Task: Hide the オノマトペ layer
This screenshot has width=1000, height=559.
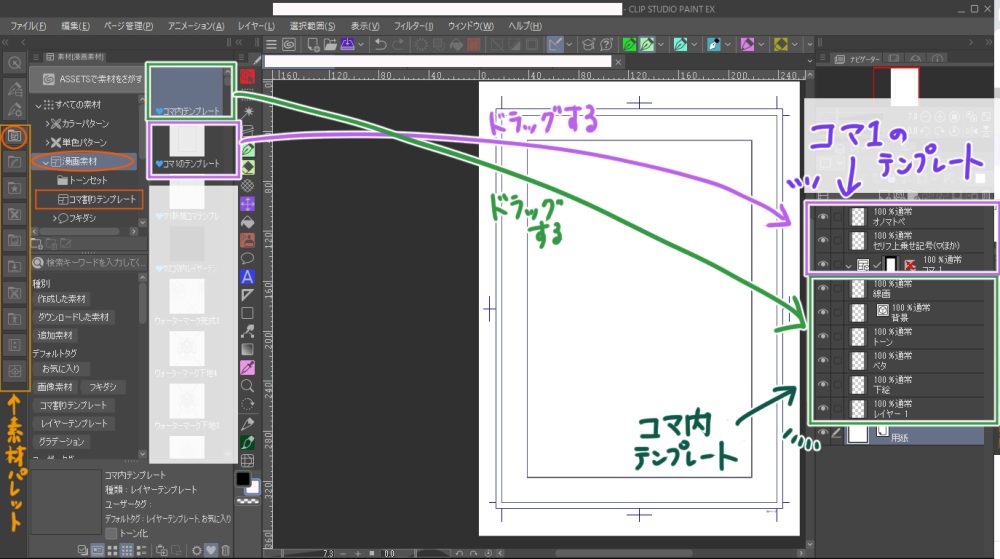Action: tap(821, 216)
